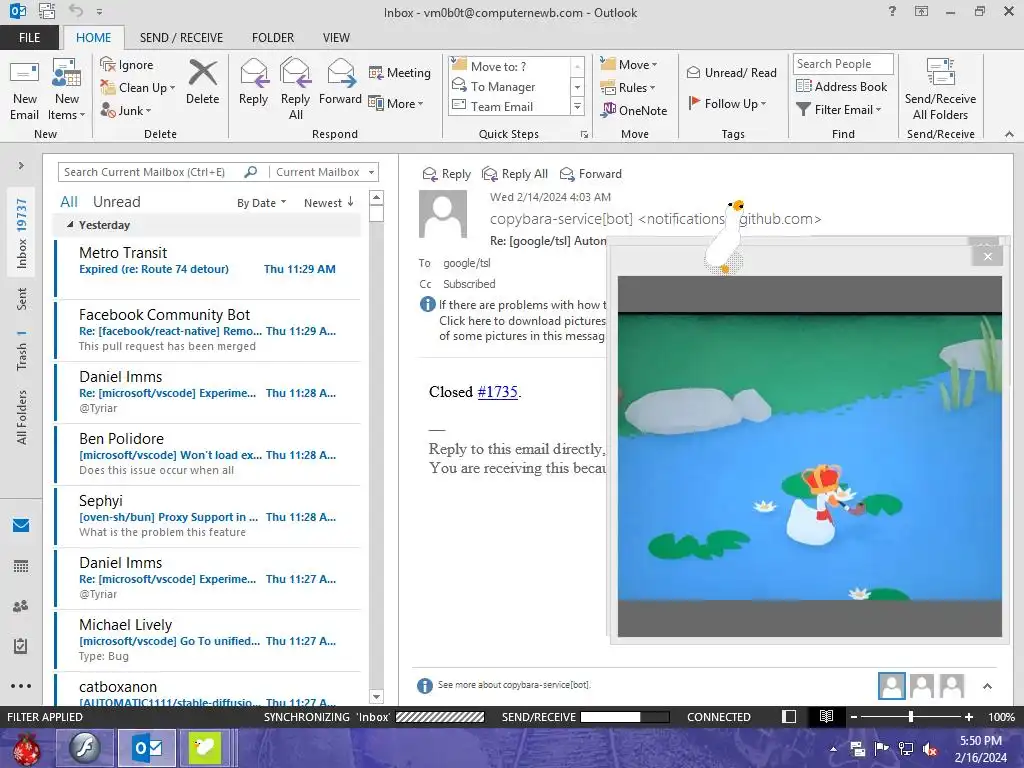Delete the selected message
The image size is (1024, 768).
coord(202,82)
